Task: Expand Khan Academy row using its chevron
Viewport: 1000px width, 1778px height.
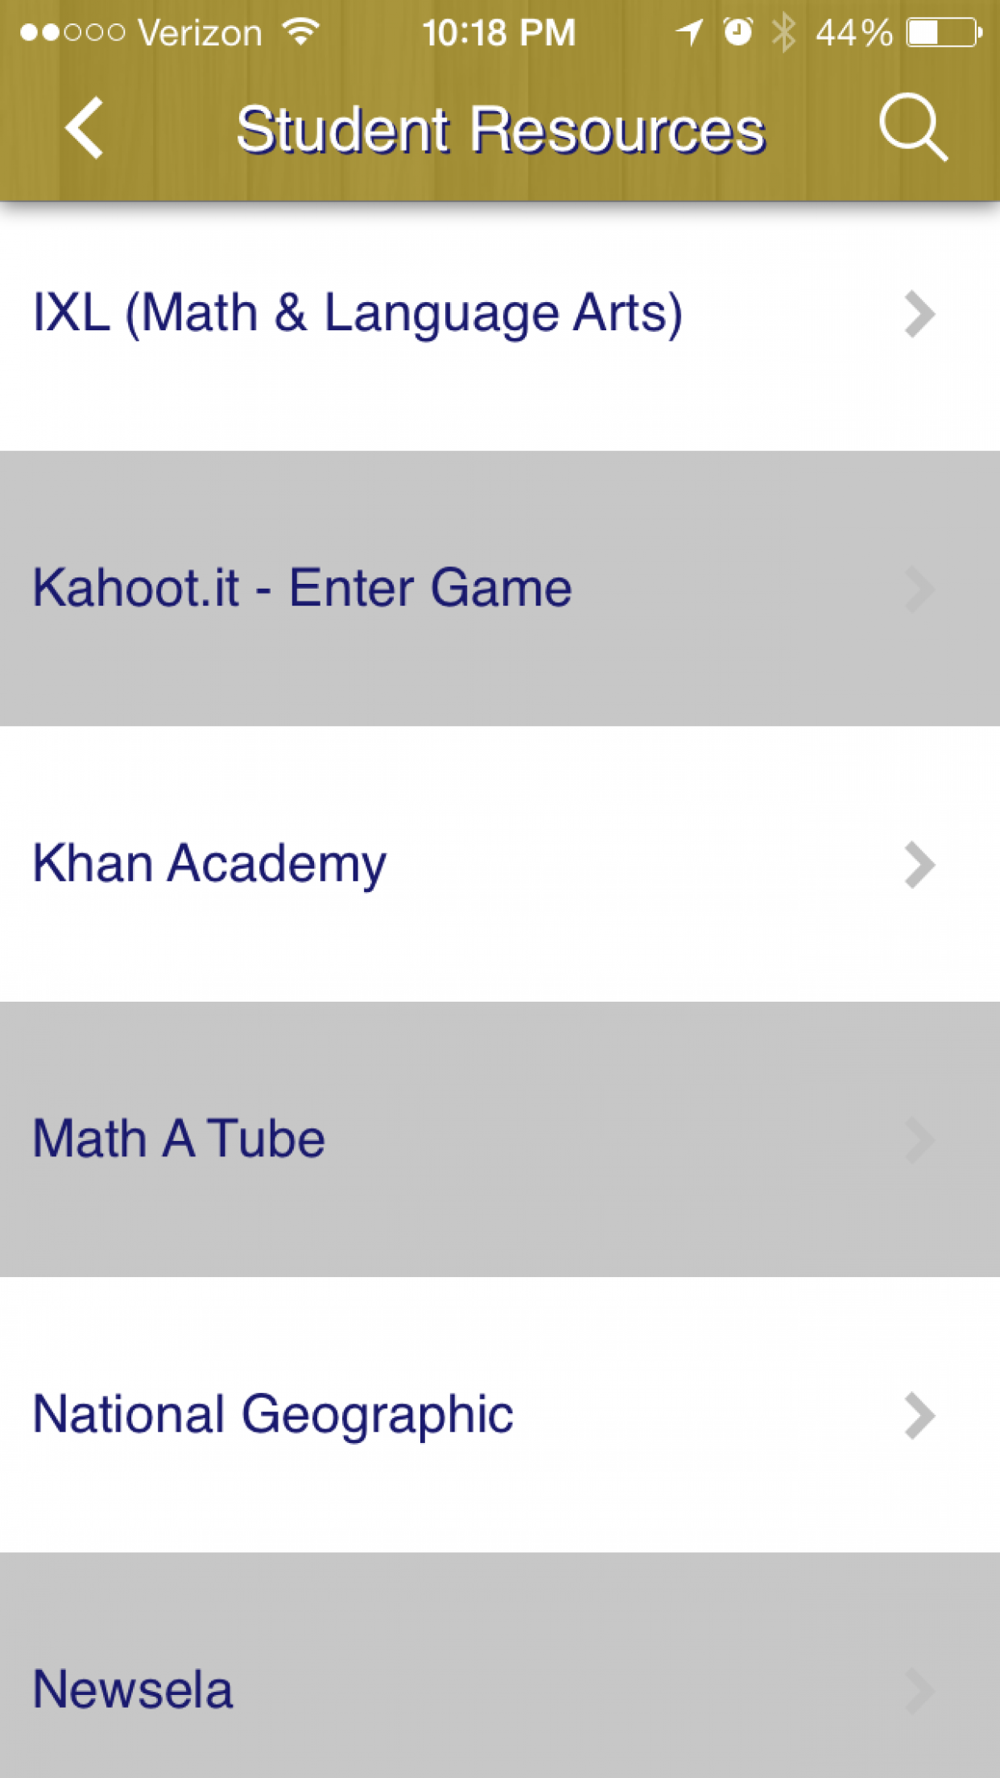Action: point(919,865)
